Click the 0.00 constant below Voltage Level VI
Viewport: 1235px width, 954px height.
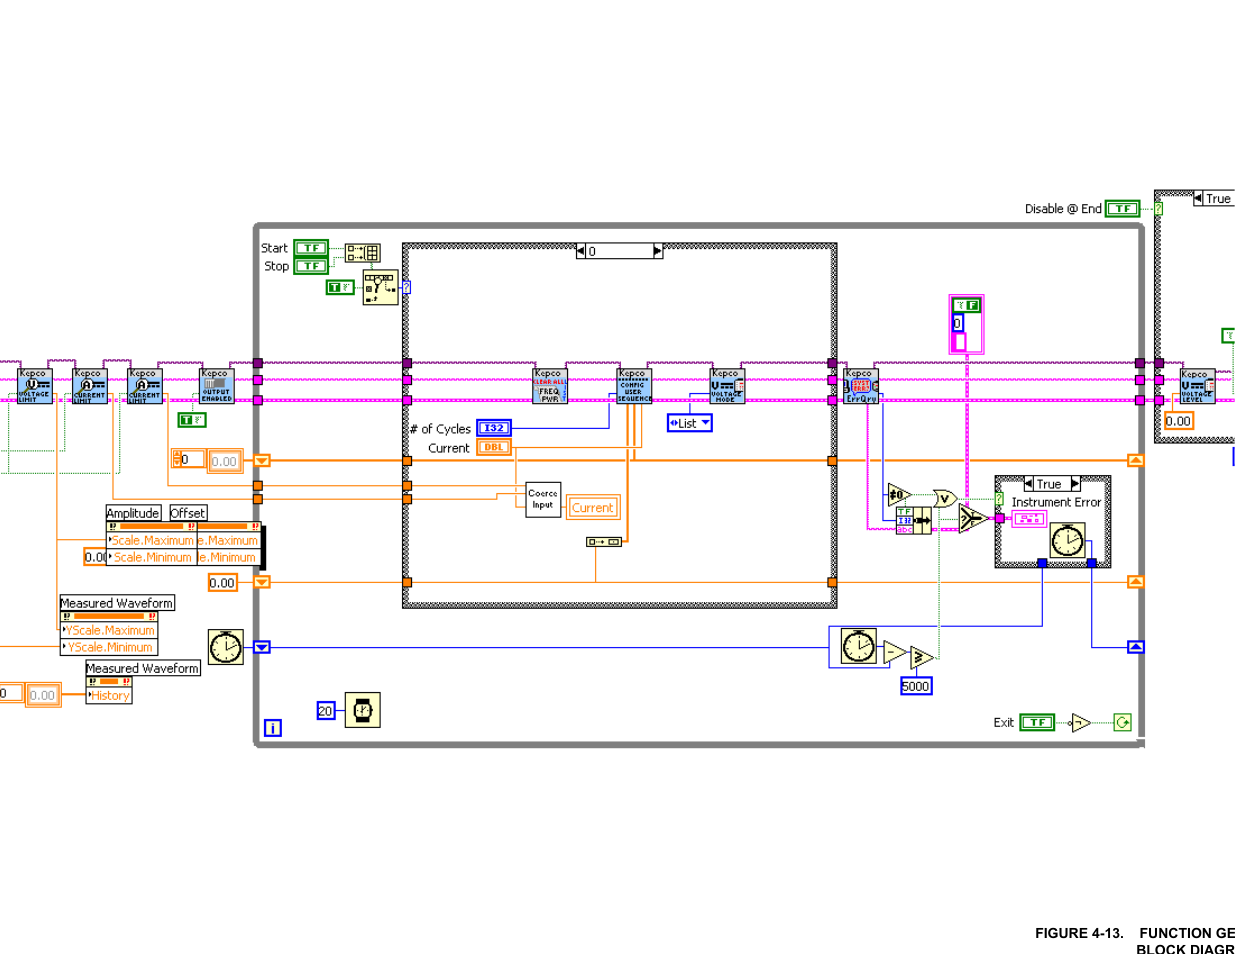pyautogui.click(x=1179, y=421)
